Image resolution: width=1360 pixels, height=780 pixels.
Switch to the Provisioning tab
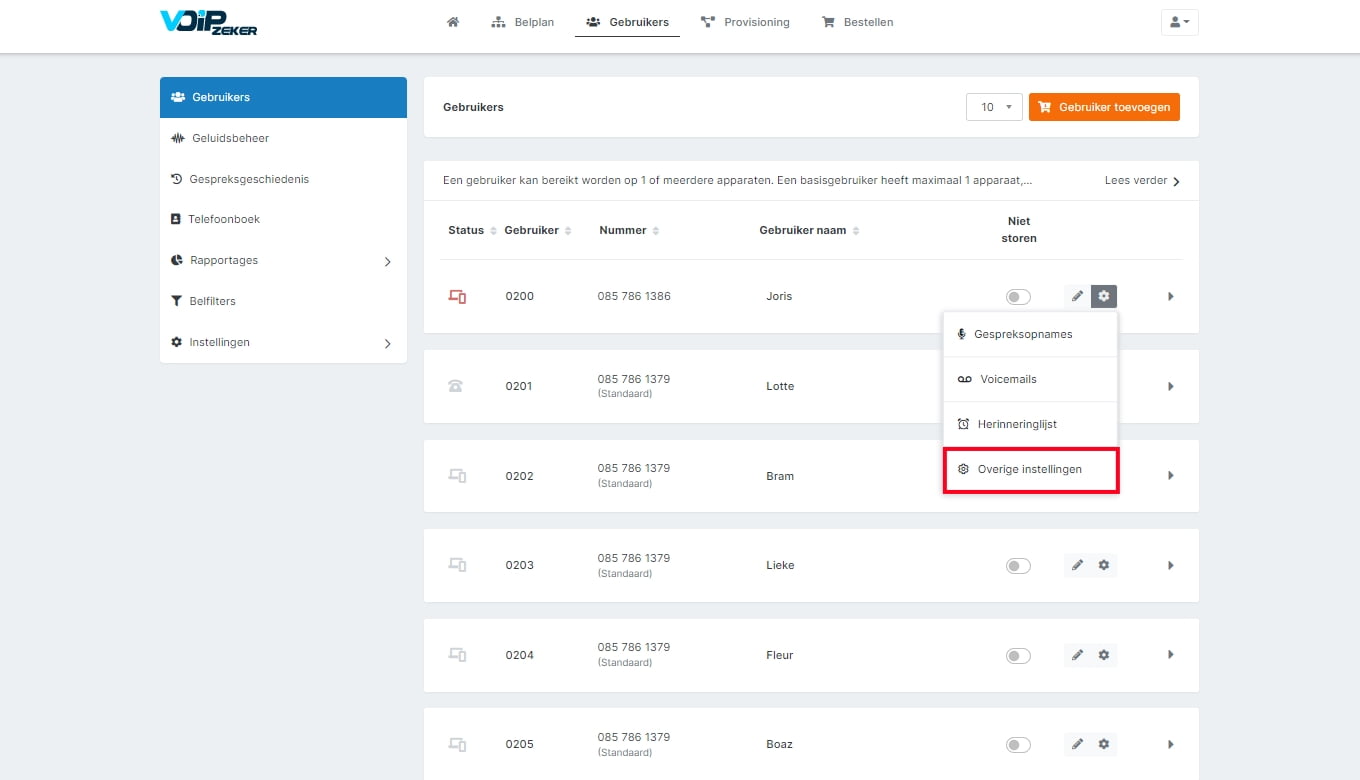click(745, 22)
